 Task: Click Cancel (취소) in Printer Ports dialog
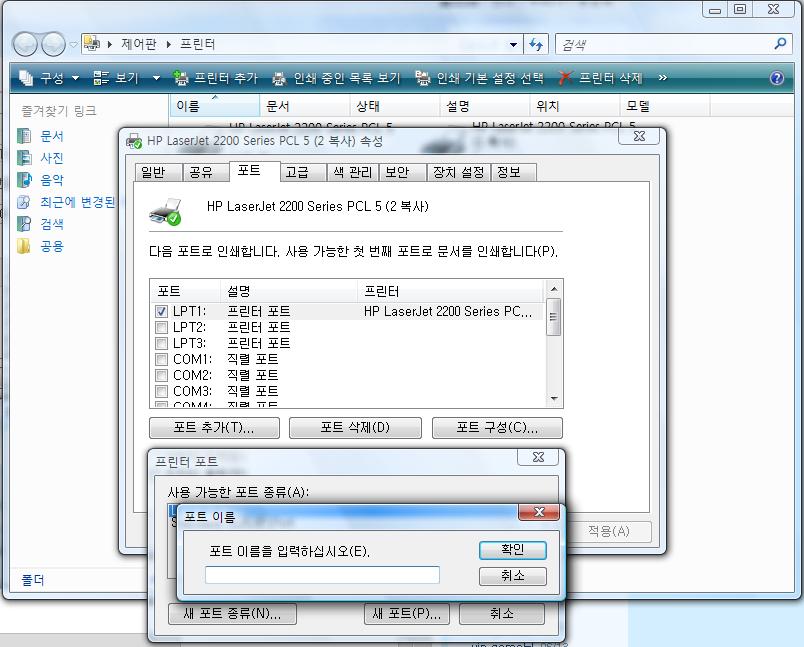[502, 614]
